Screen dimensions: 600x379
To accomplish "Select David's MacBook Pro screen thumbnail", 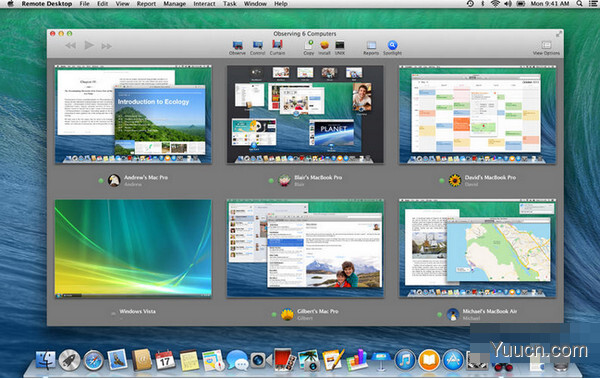I will [x=477, y=114].
